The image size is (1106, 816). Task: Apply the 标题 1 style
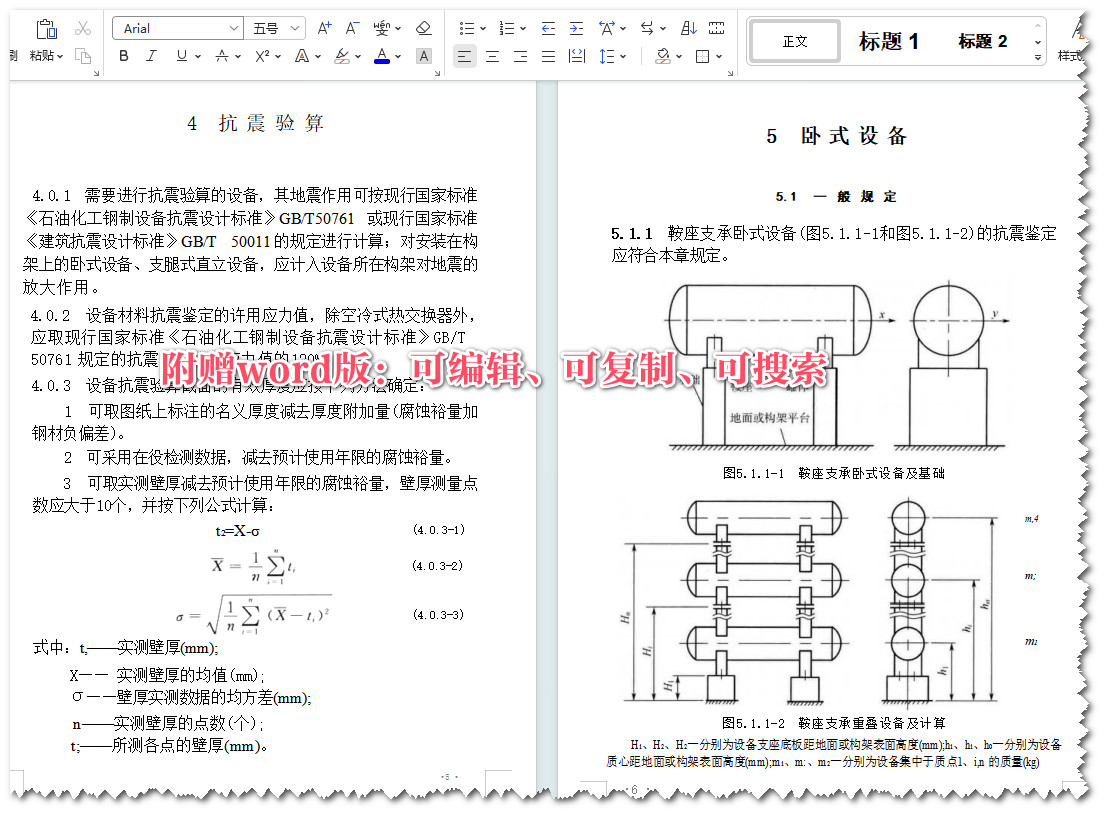coord(890,41)
